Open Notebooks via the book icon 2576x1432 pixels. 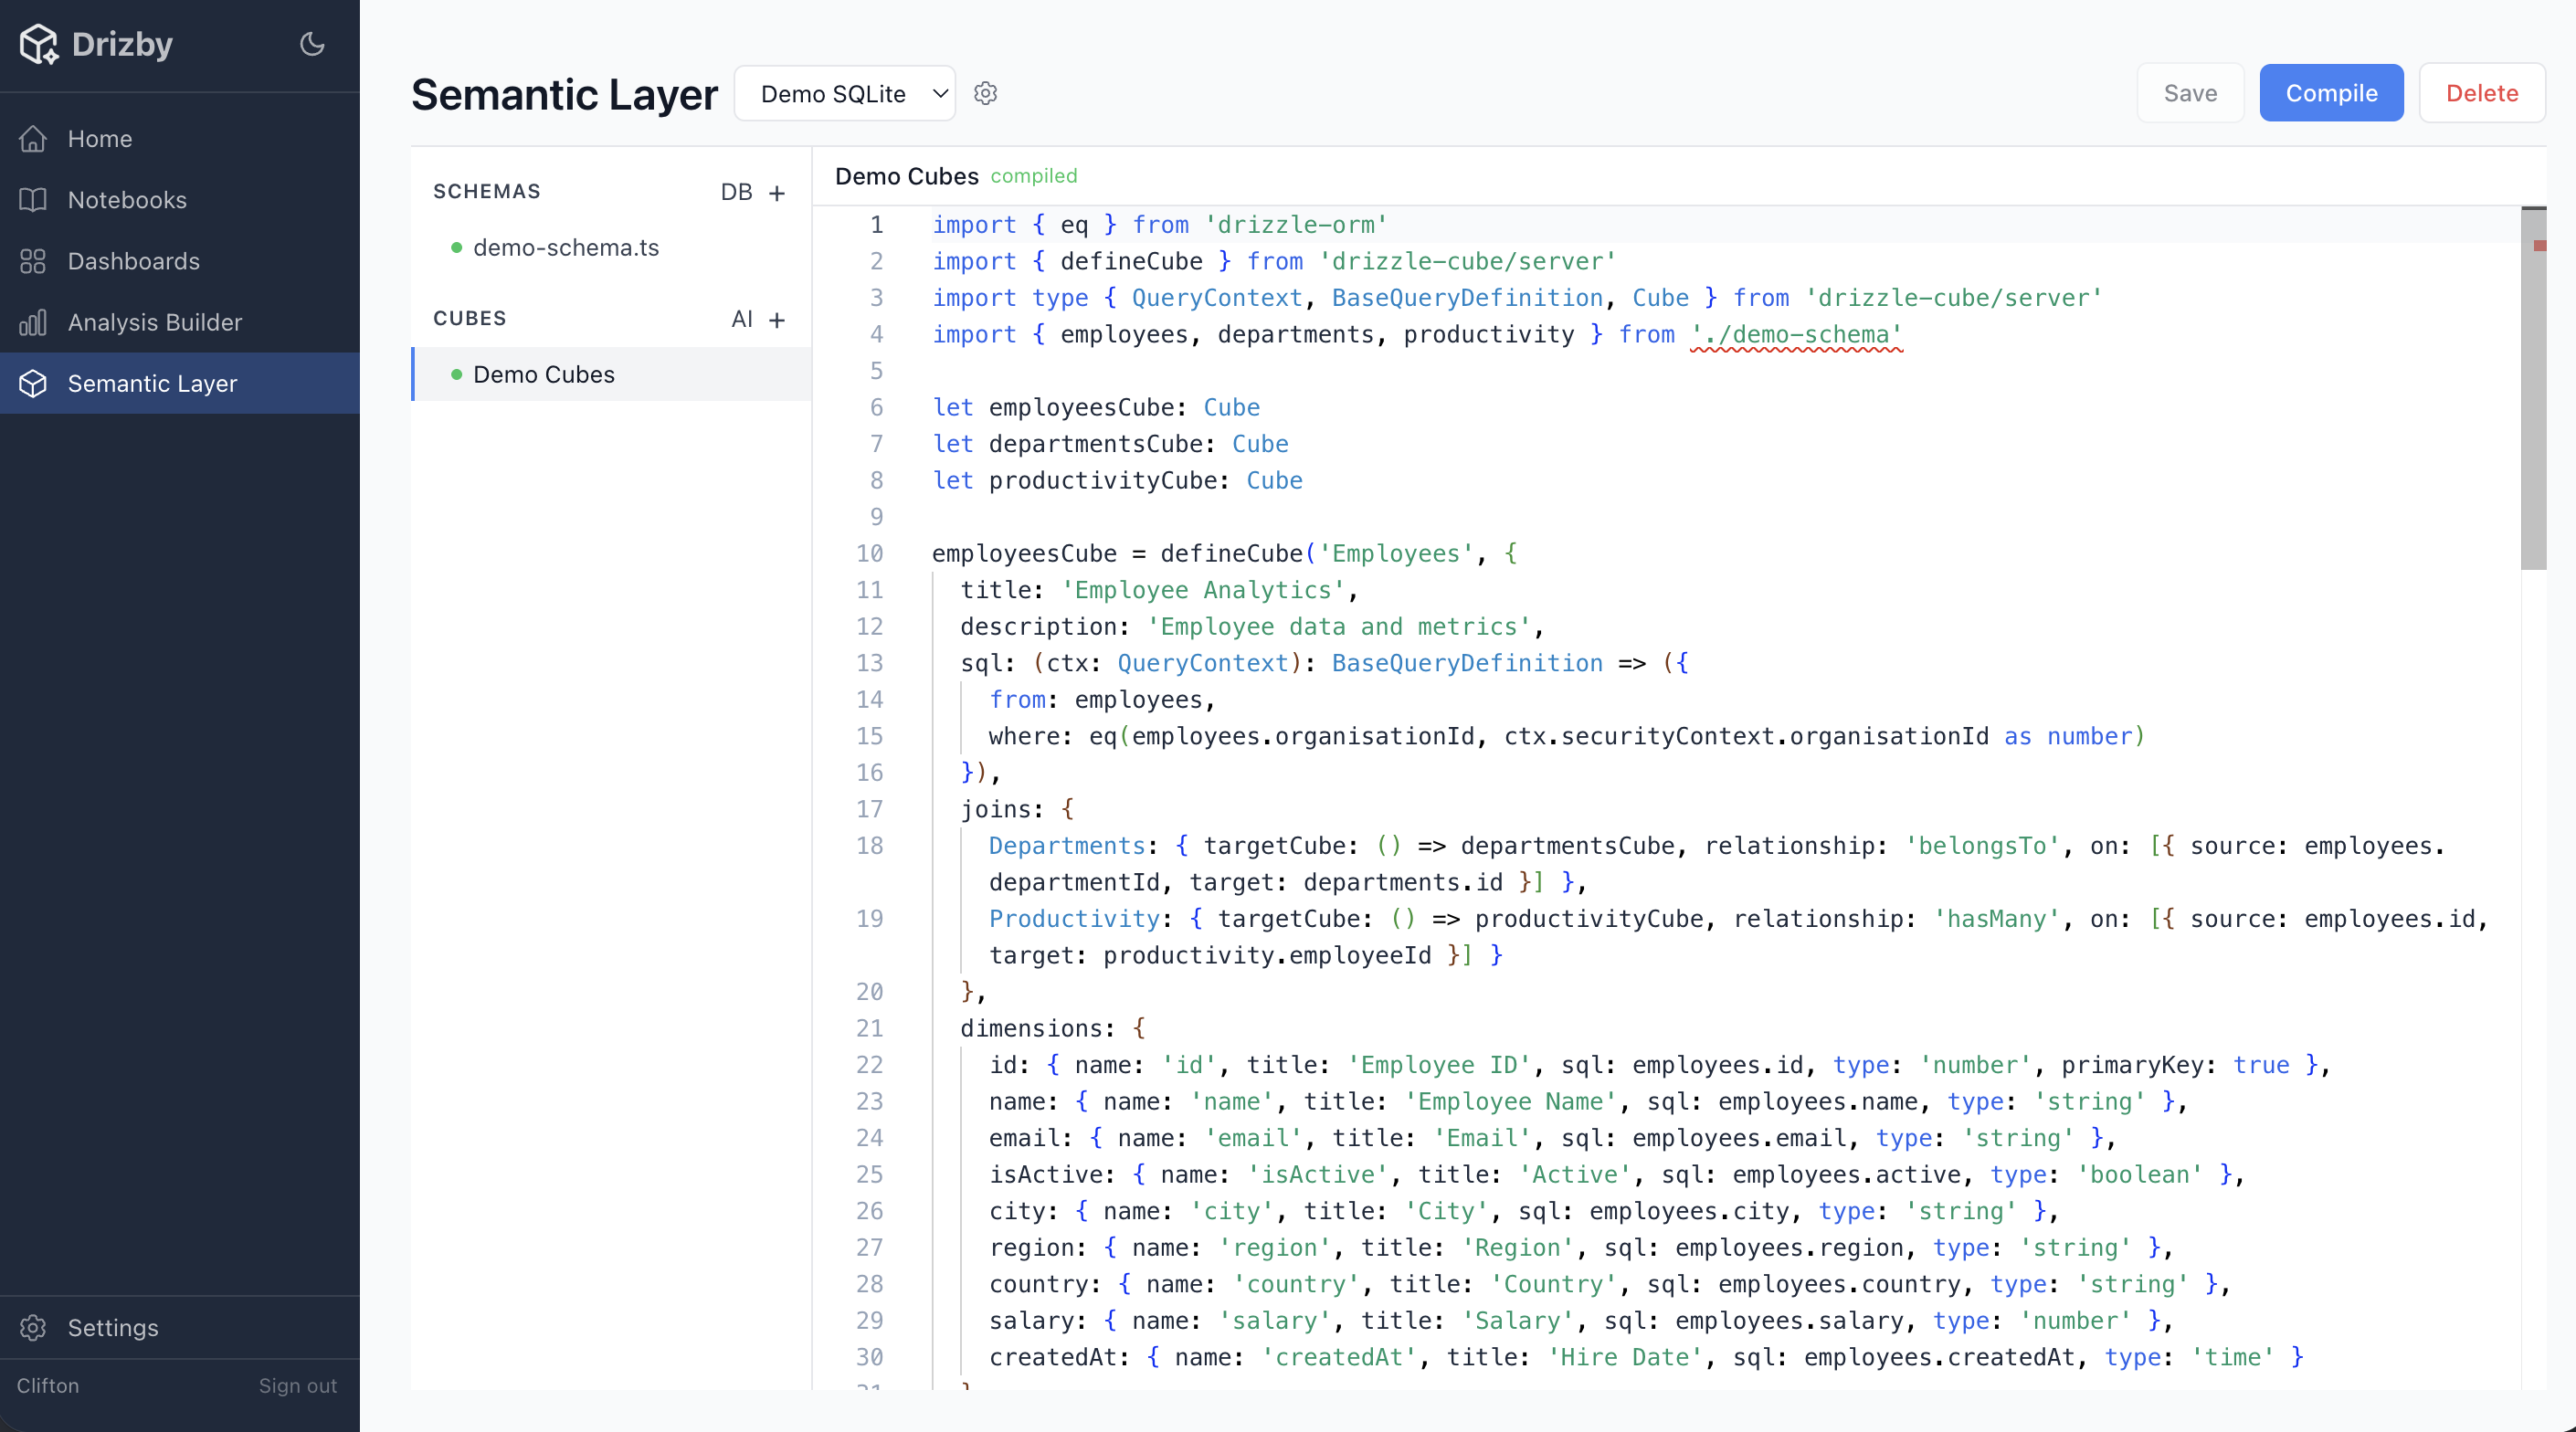33,200
